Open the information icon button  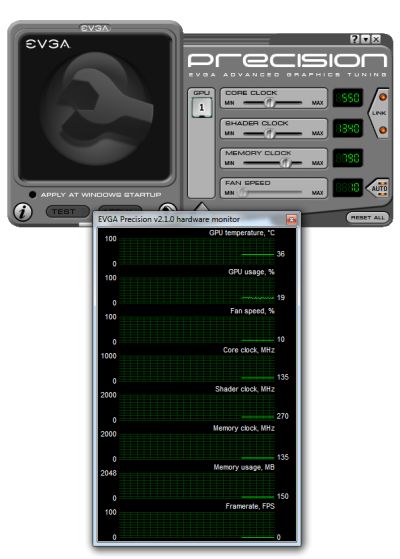[23, 212]
